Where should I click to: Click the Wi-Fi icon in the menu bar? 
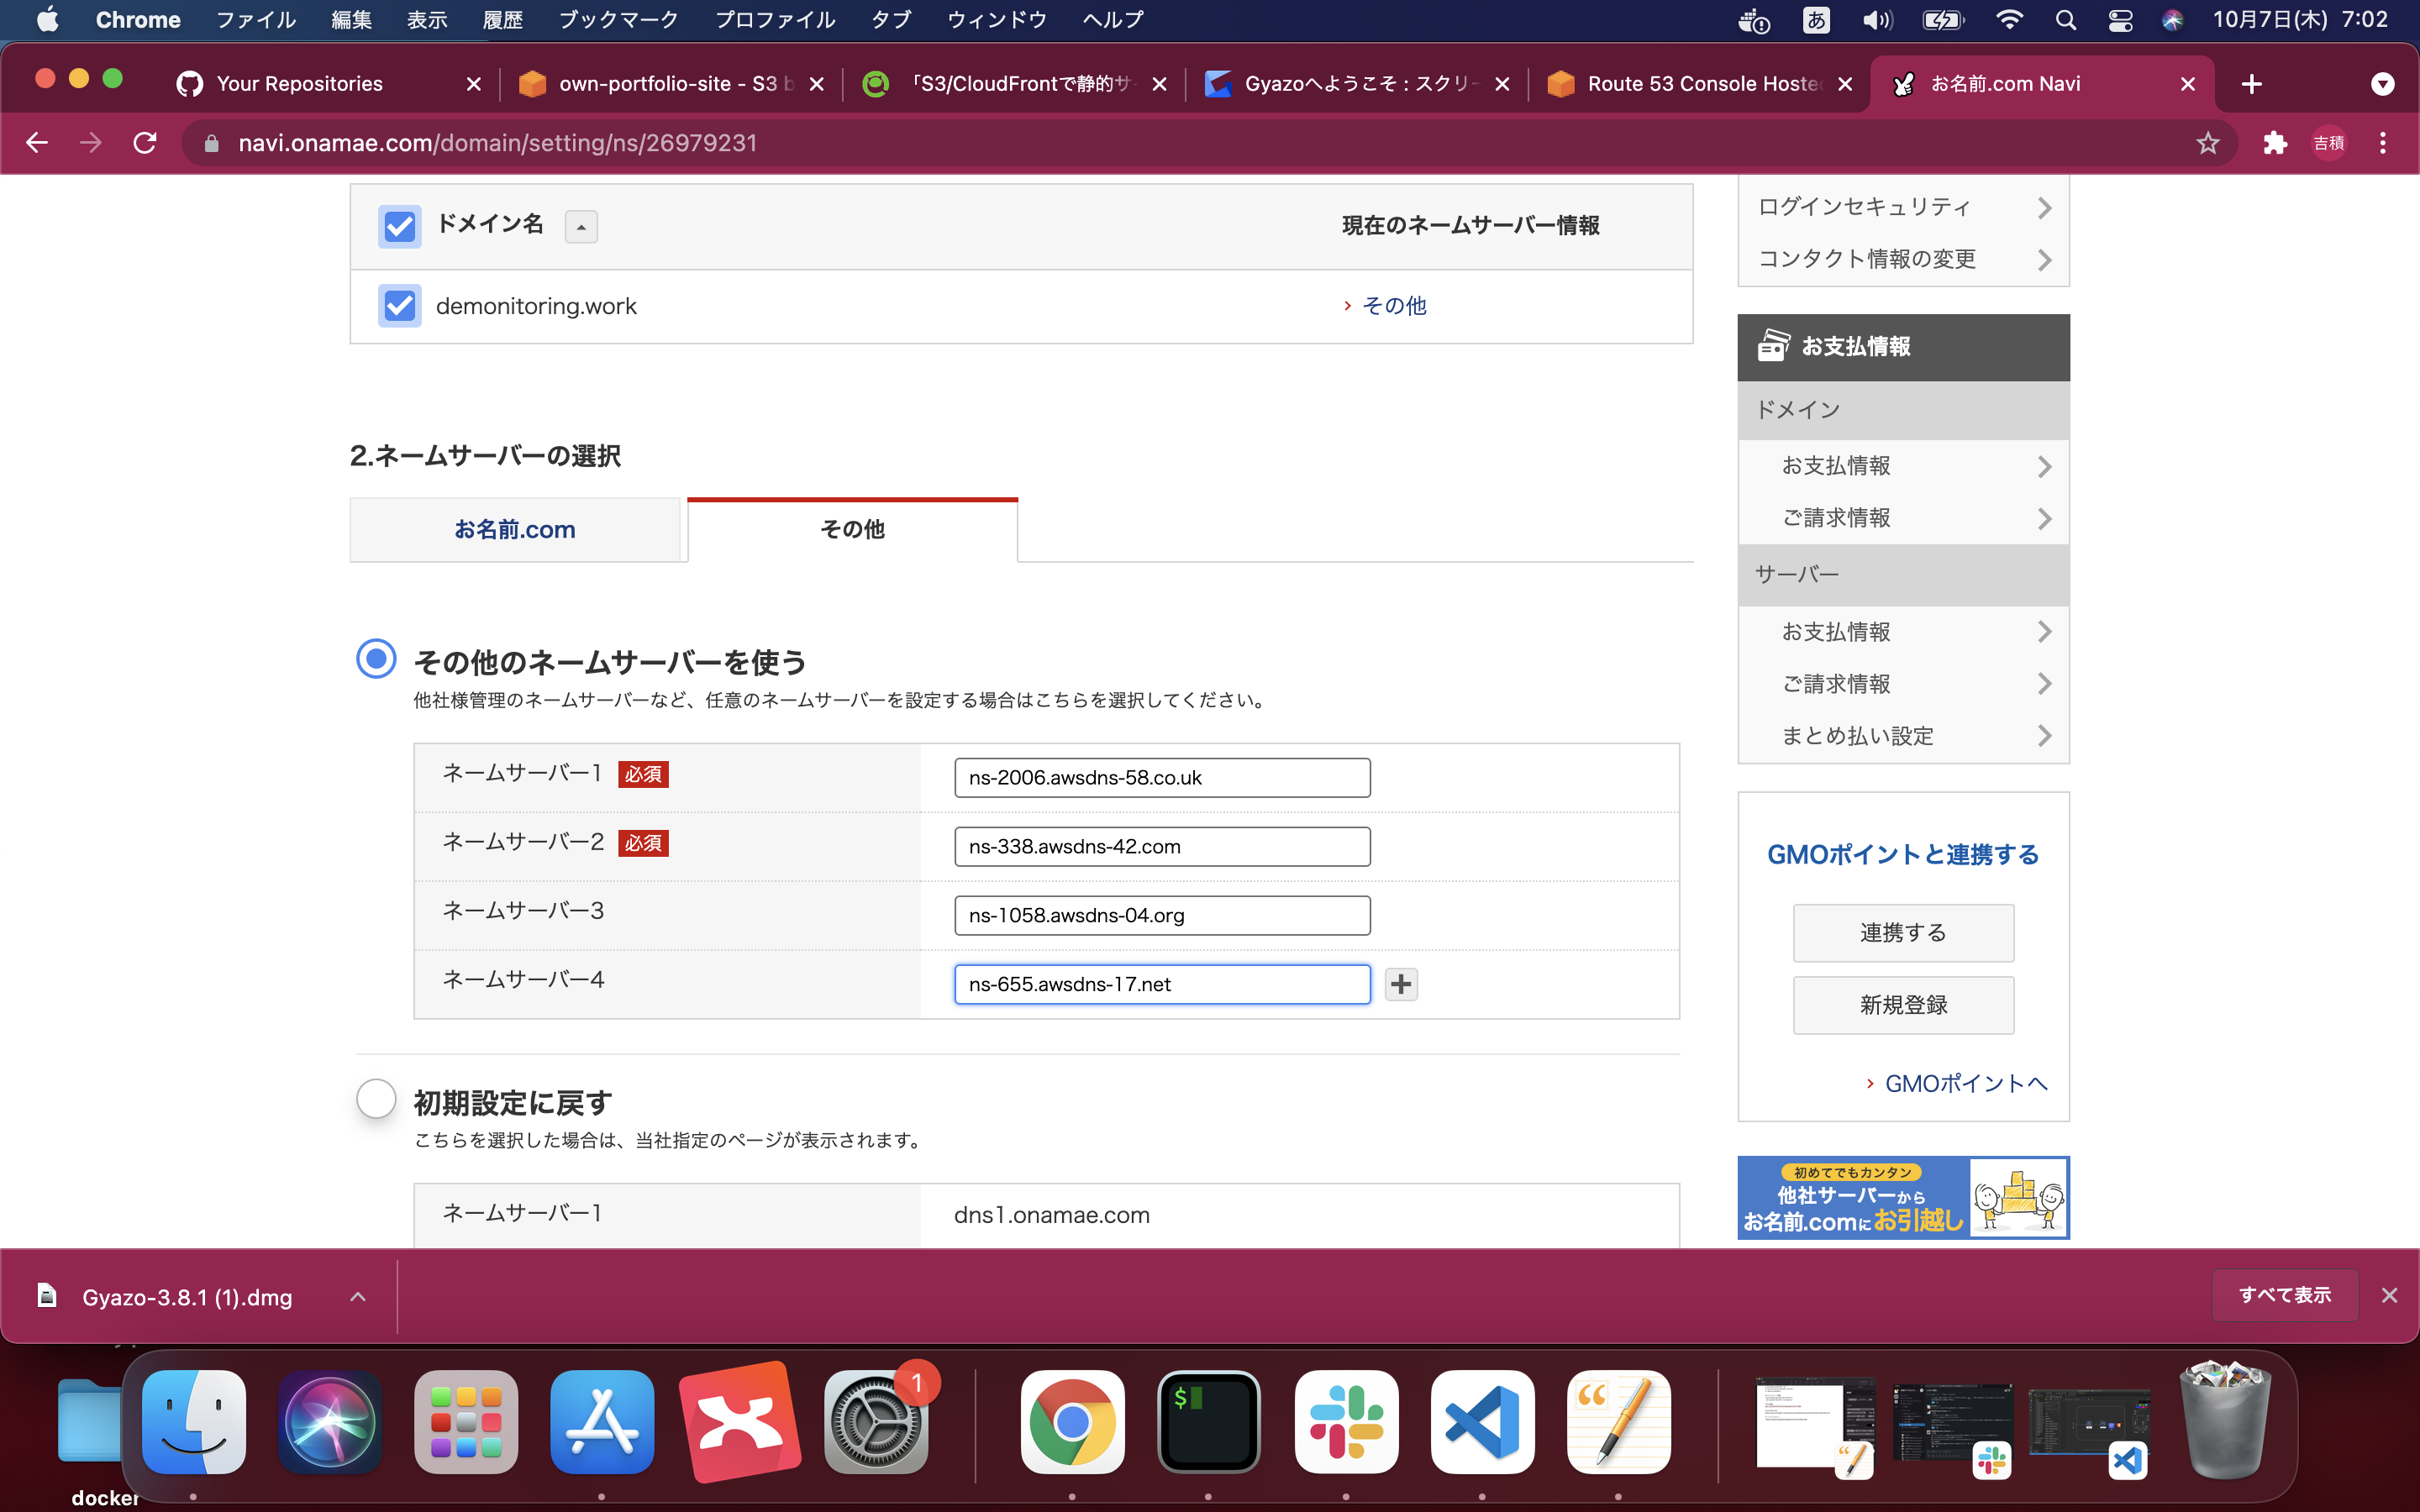pos(2010,19)
